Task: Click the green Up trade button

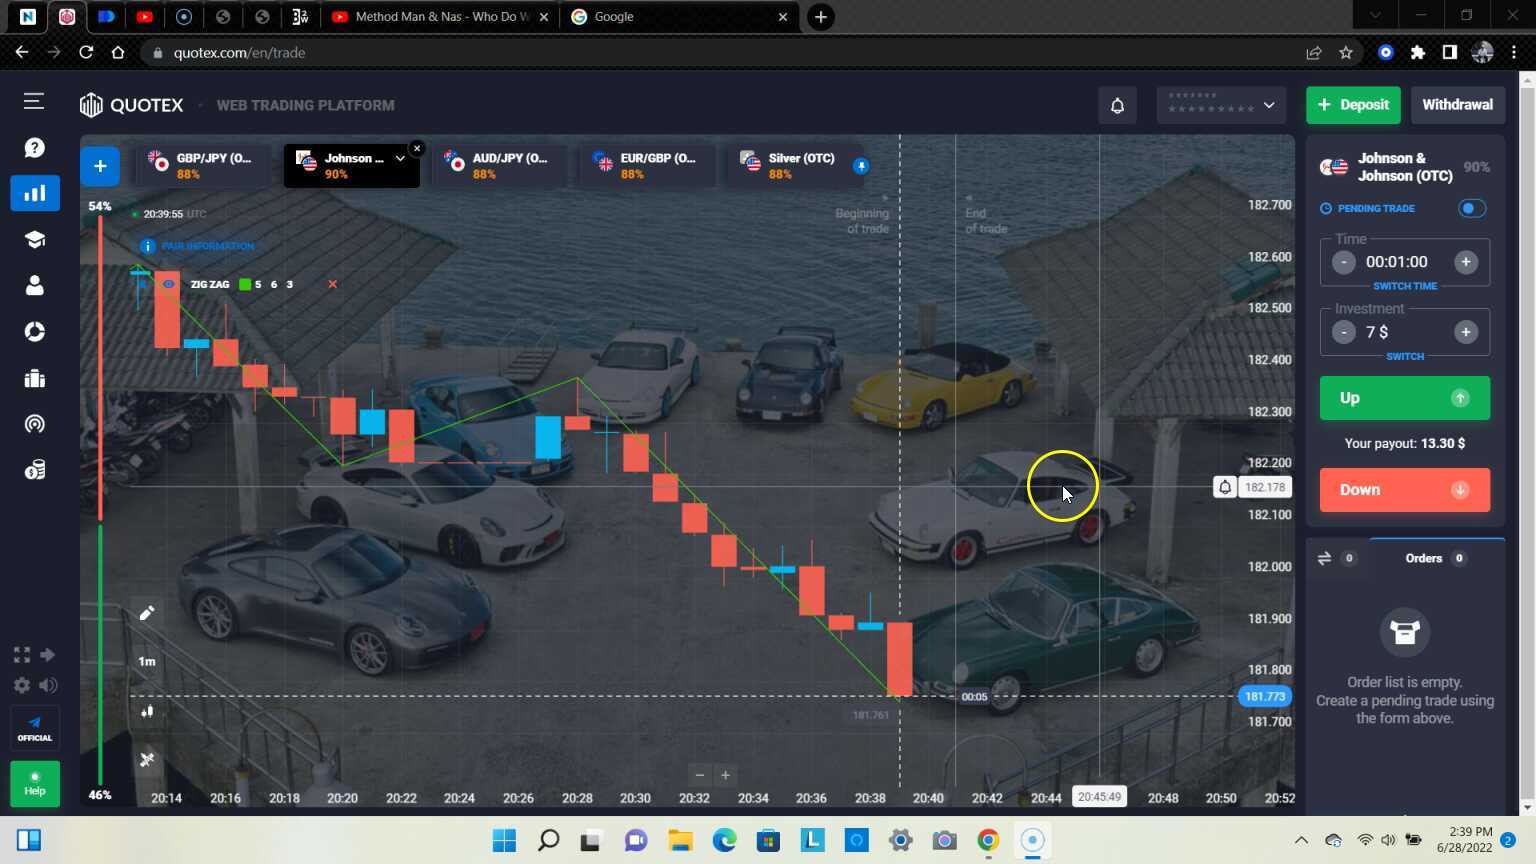Action: [x=1404, y=398]
